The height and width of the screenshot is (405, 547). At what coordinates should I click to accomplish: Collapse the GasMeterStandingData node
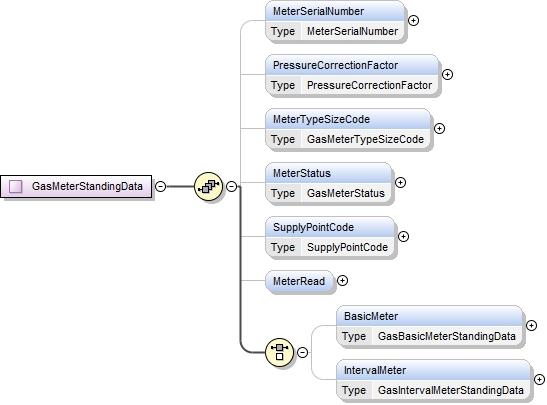coord(160,186)
